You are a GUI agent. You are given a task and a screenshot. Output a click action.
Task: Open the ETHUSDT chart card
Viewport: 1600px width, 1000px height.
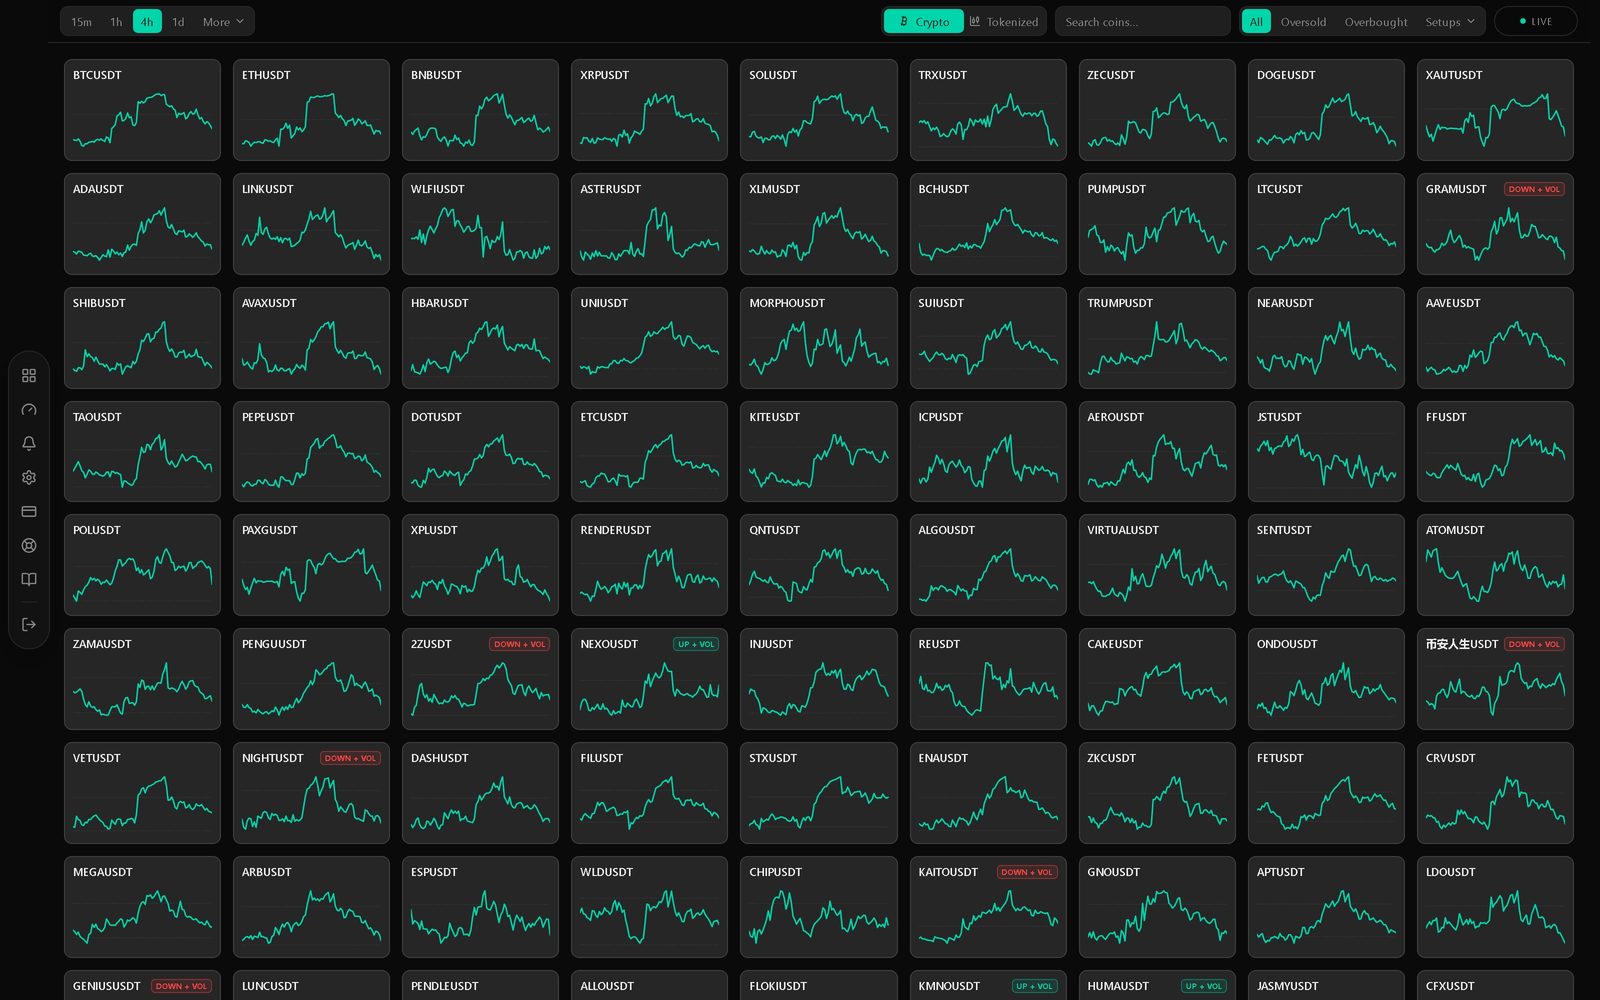311,110
